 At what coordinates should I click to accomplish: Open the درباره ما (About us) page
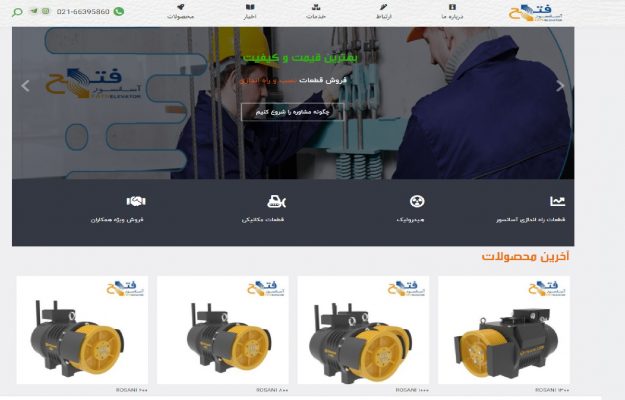pyautogui.click(x=451, y=12)
